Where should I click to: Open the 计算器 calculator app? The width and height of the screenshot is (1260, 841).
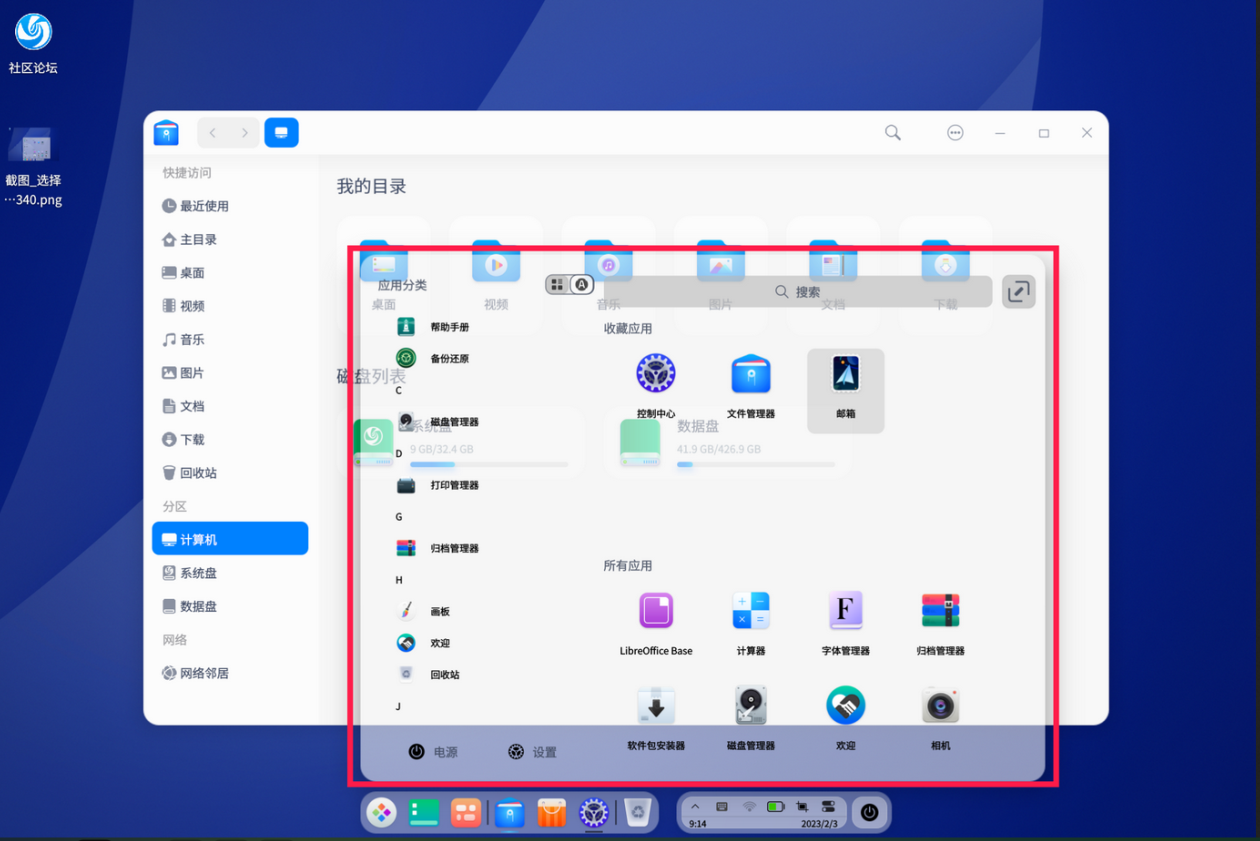pos(751,622)
